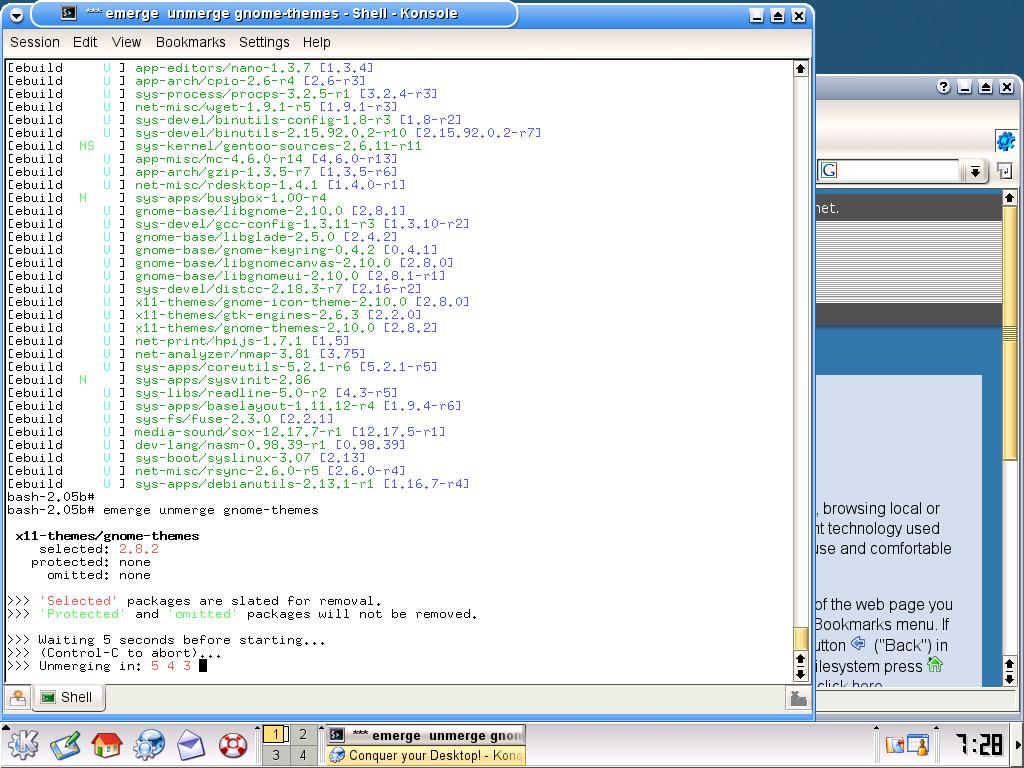Launch the mail envelope icon in panel
The height and width of the screenshot is (768, 1024).
tap(190, 744)
